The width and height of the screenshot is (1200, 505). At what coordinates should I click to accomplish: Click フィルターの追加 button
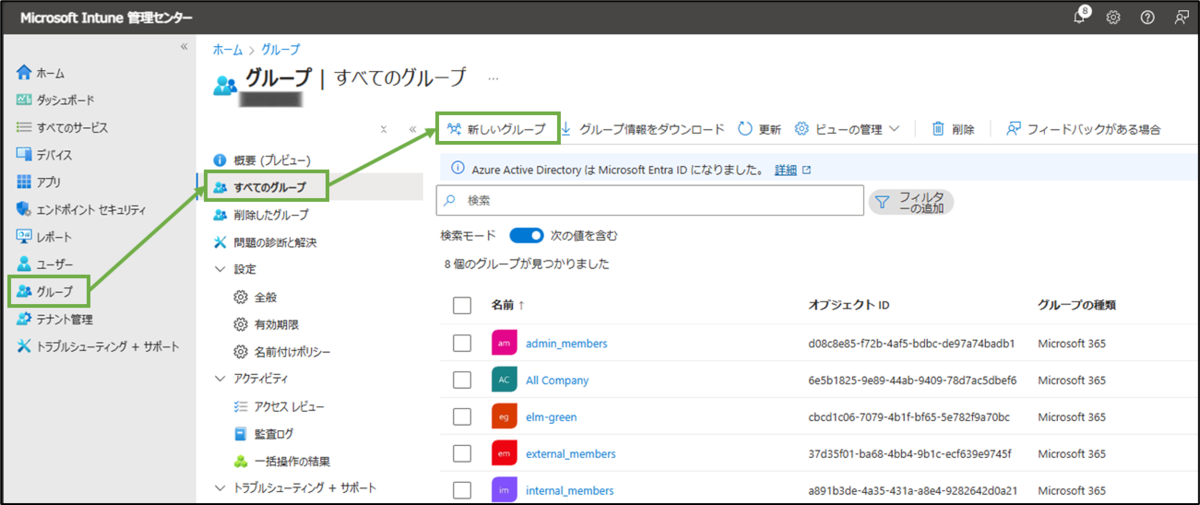(x=911, y=202)
